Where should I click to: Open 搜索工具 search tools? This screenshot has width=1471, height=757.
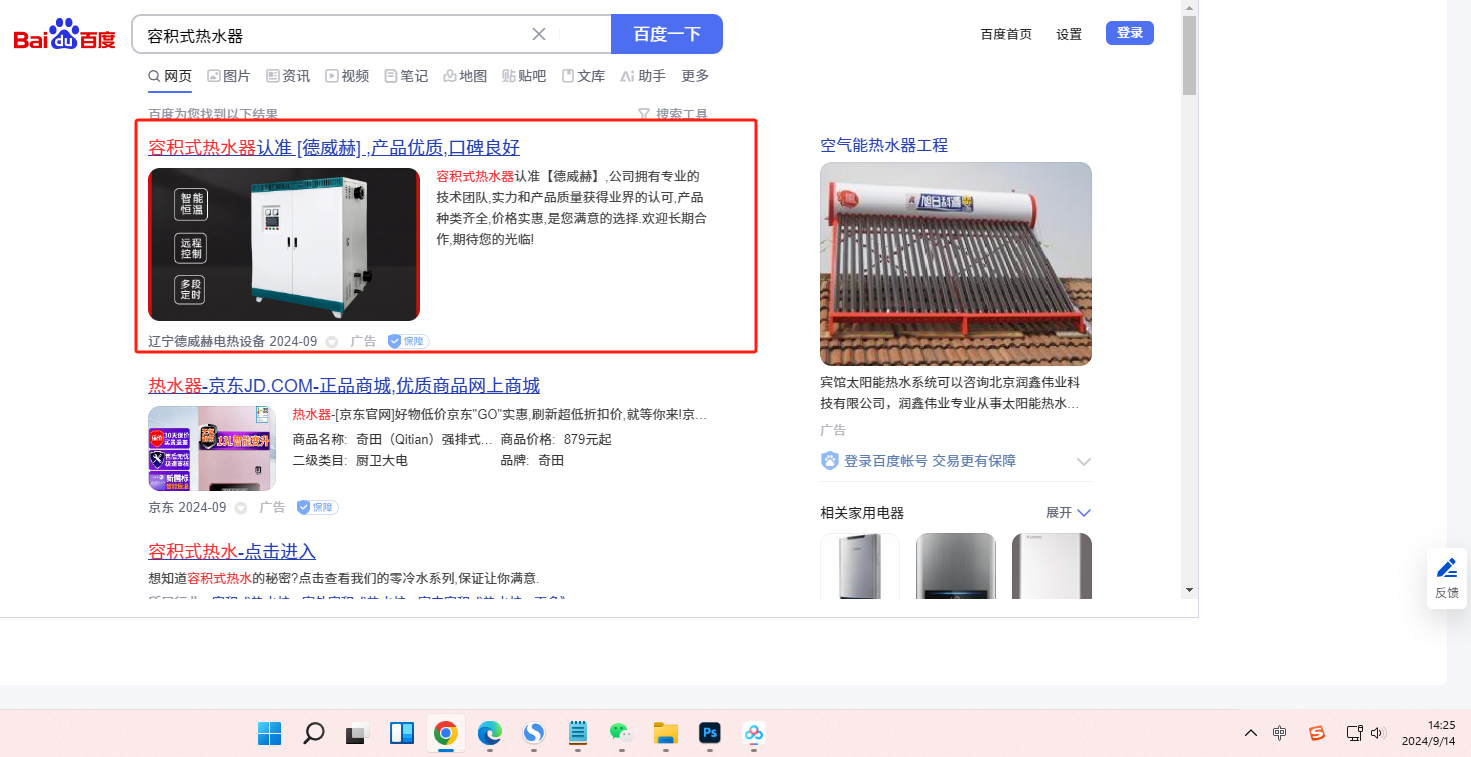coord(673,115)
